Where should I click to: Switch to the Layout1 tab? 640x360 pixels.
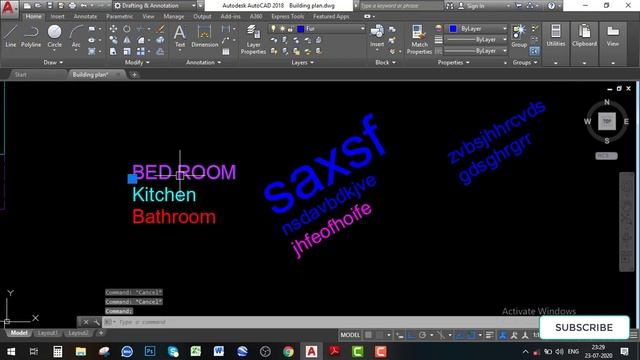pyautogui.click(x=47, y=333)
